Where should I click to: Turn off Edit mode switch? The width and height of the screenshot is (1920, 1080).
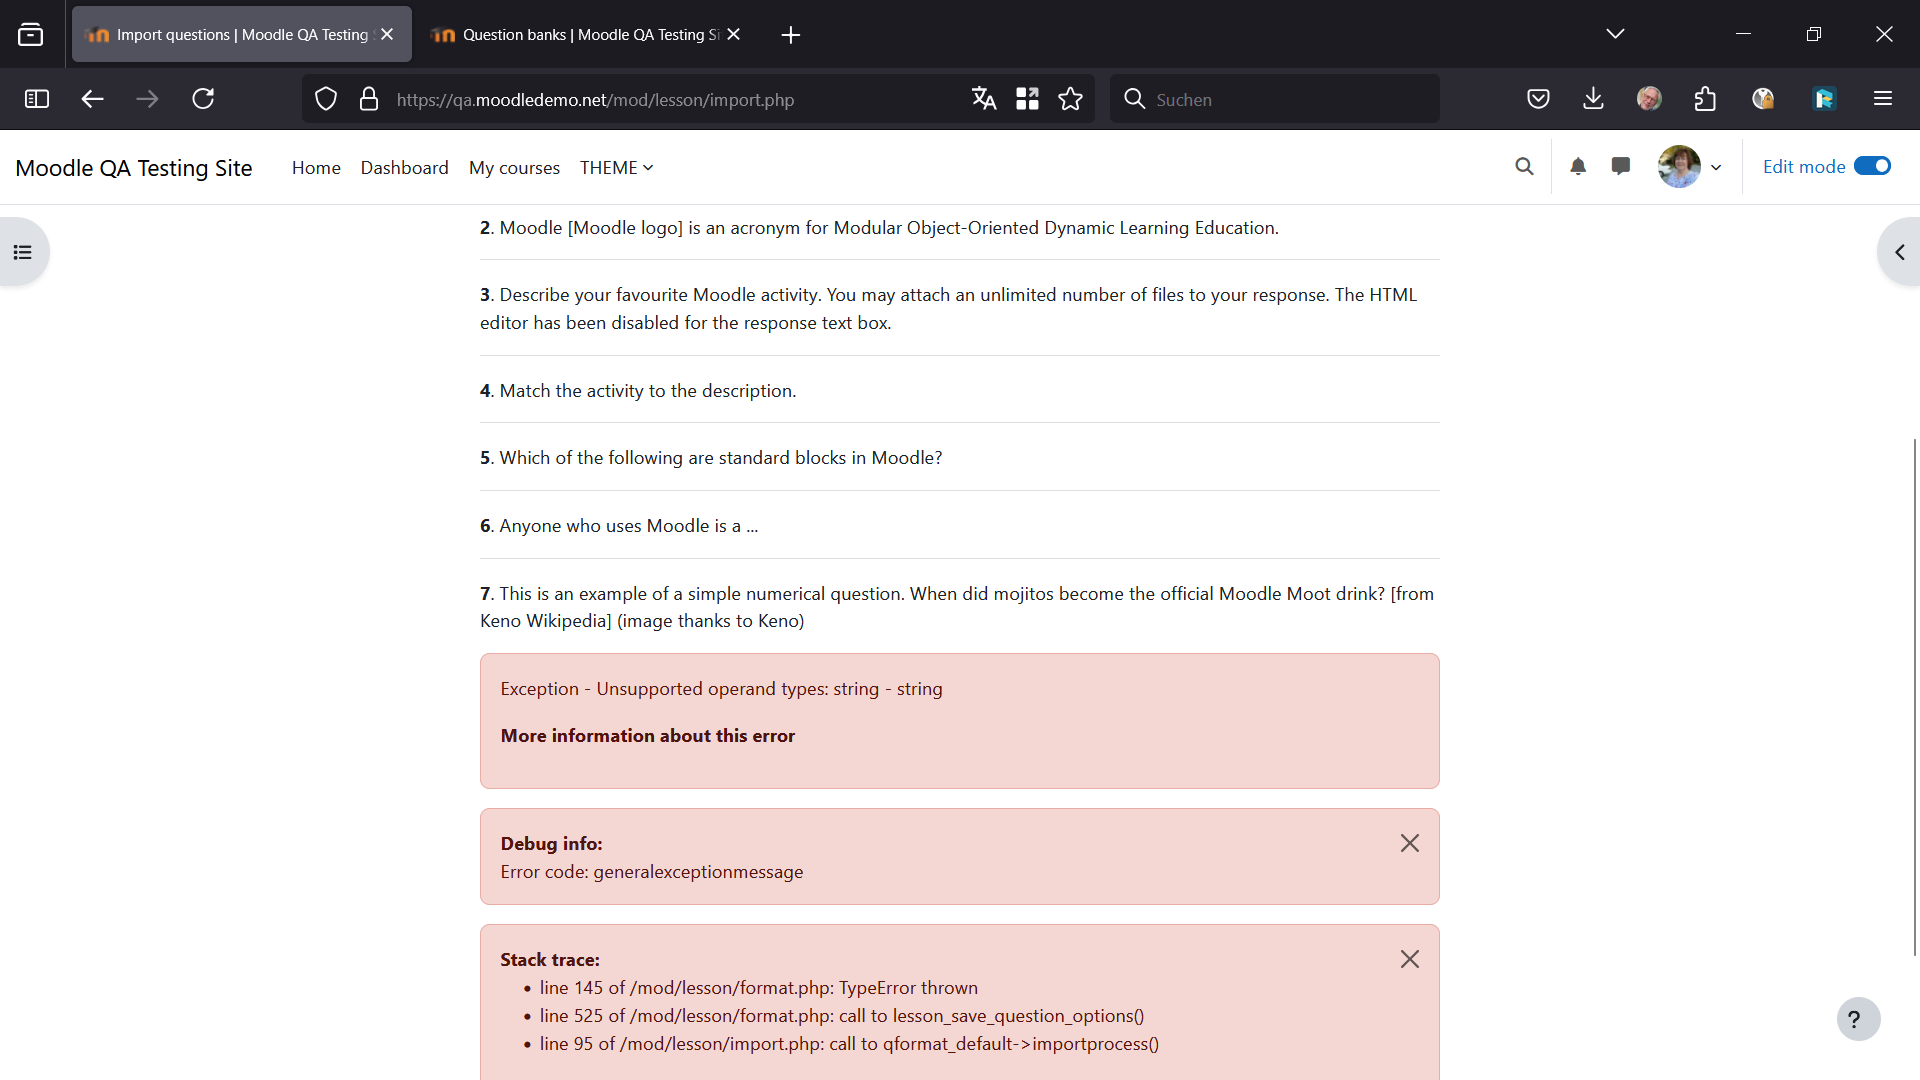1872,166
